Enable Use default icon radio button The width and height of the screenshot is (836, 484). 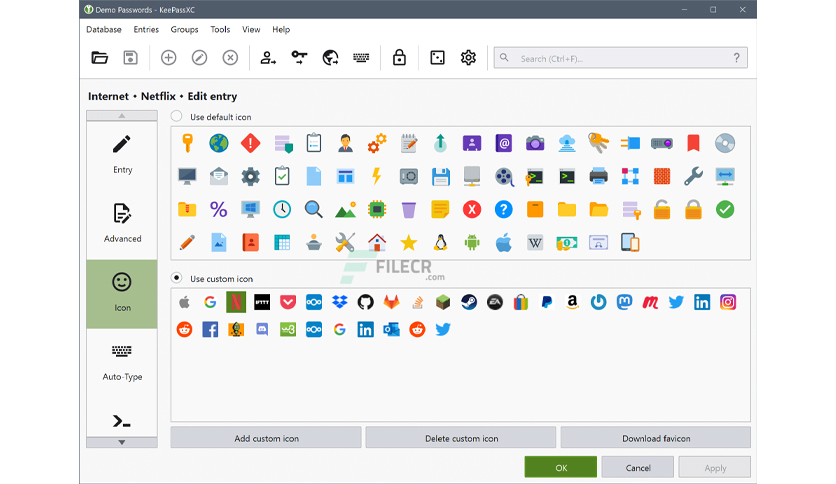point(176,116)
